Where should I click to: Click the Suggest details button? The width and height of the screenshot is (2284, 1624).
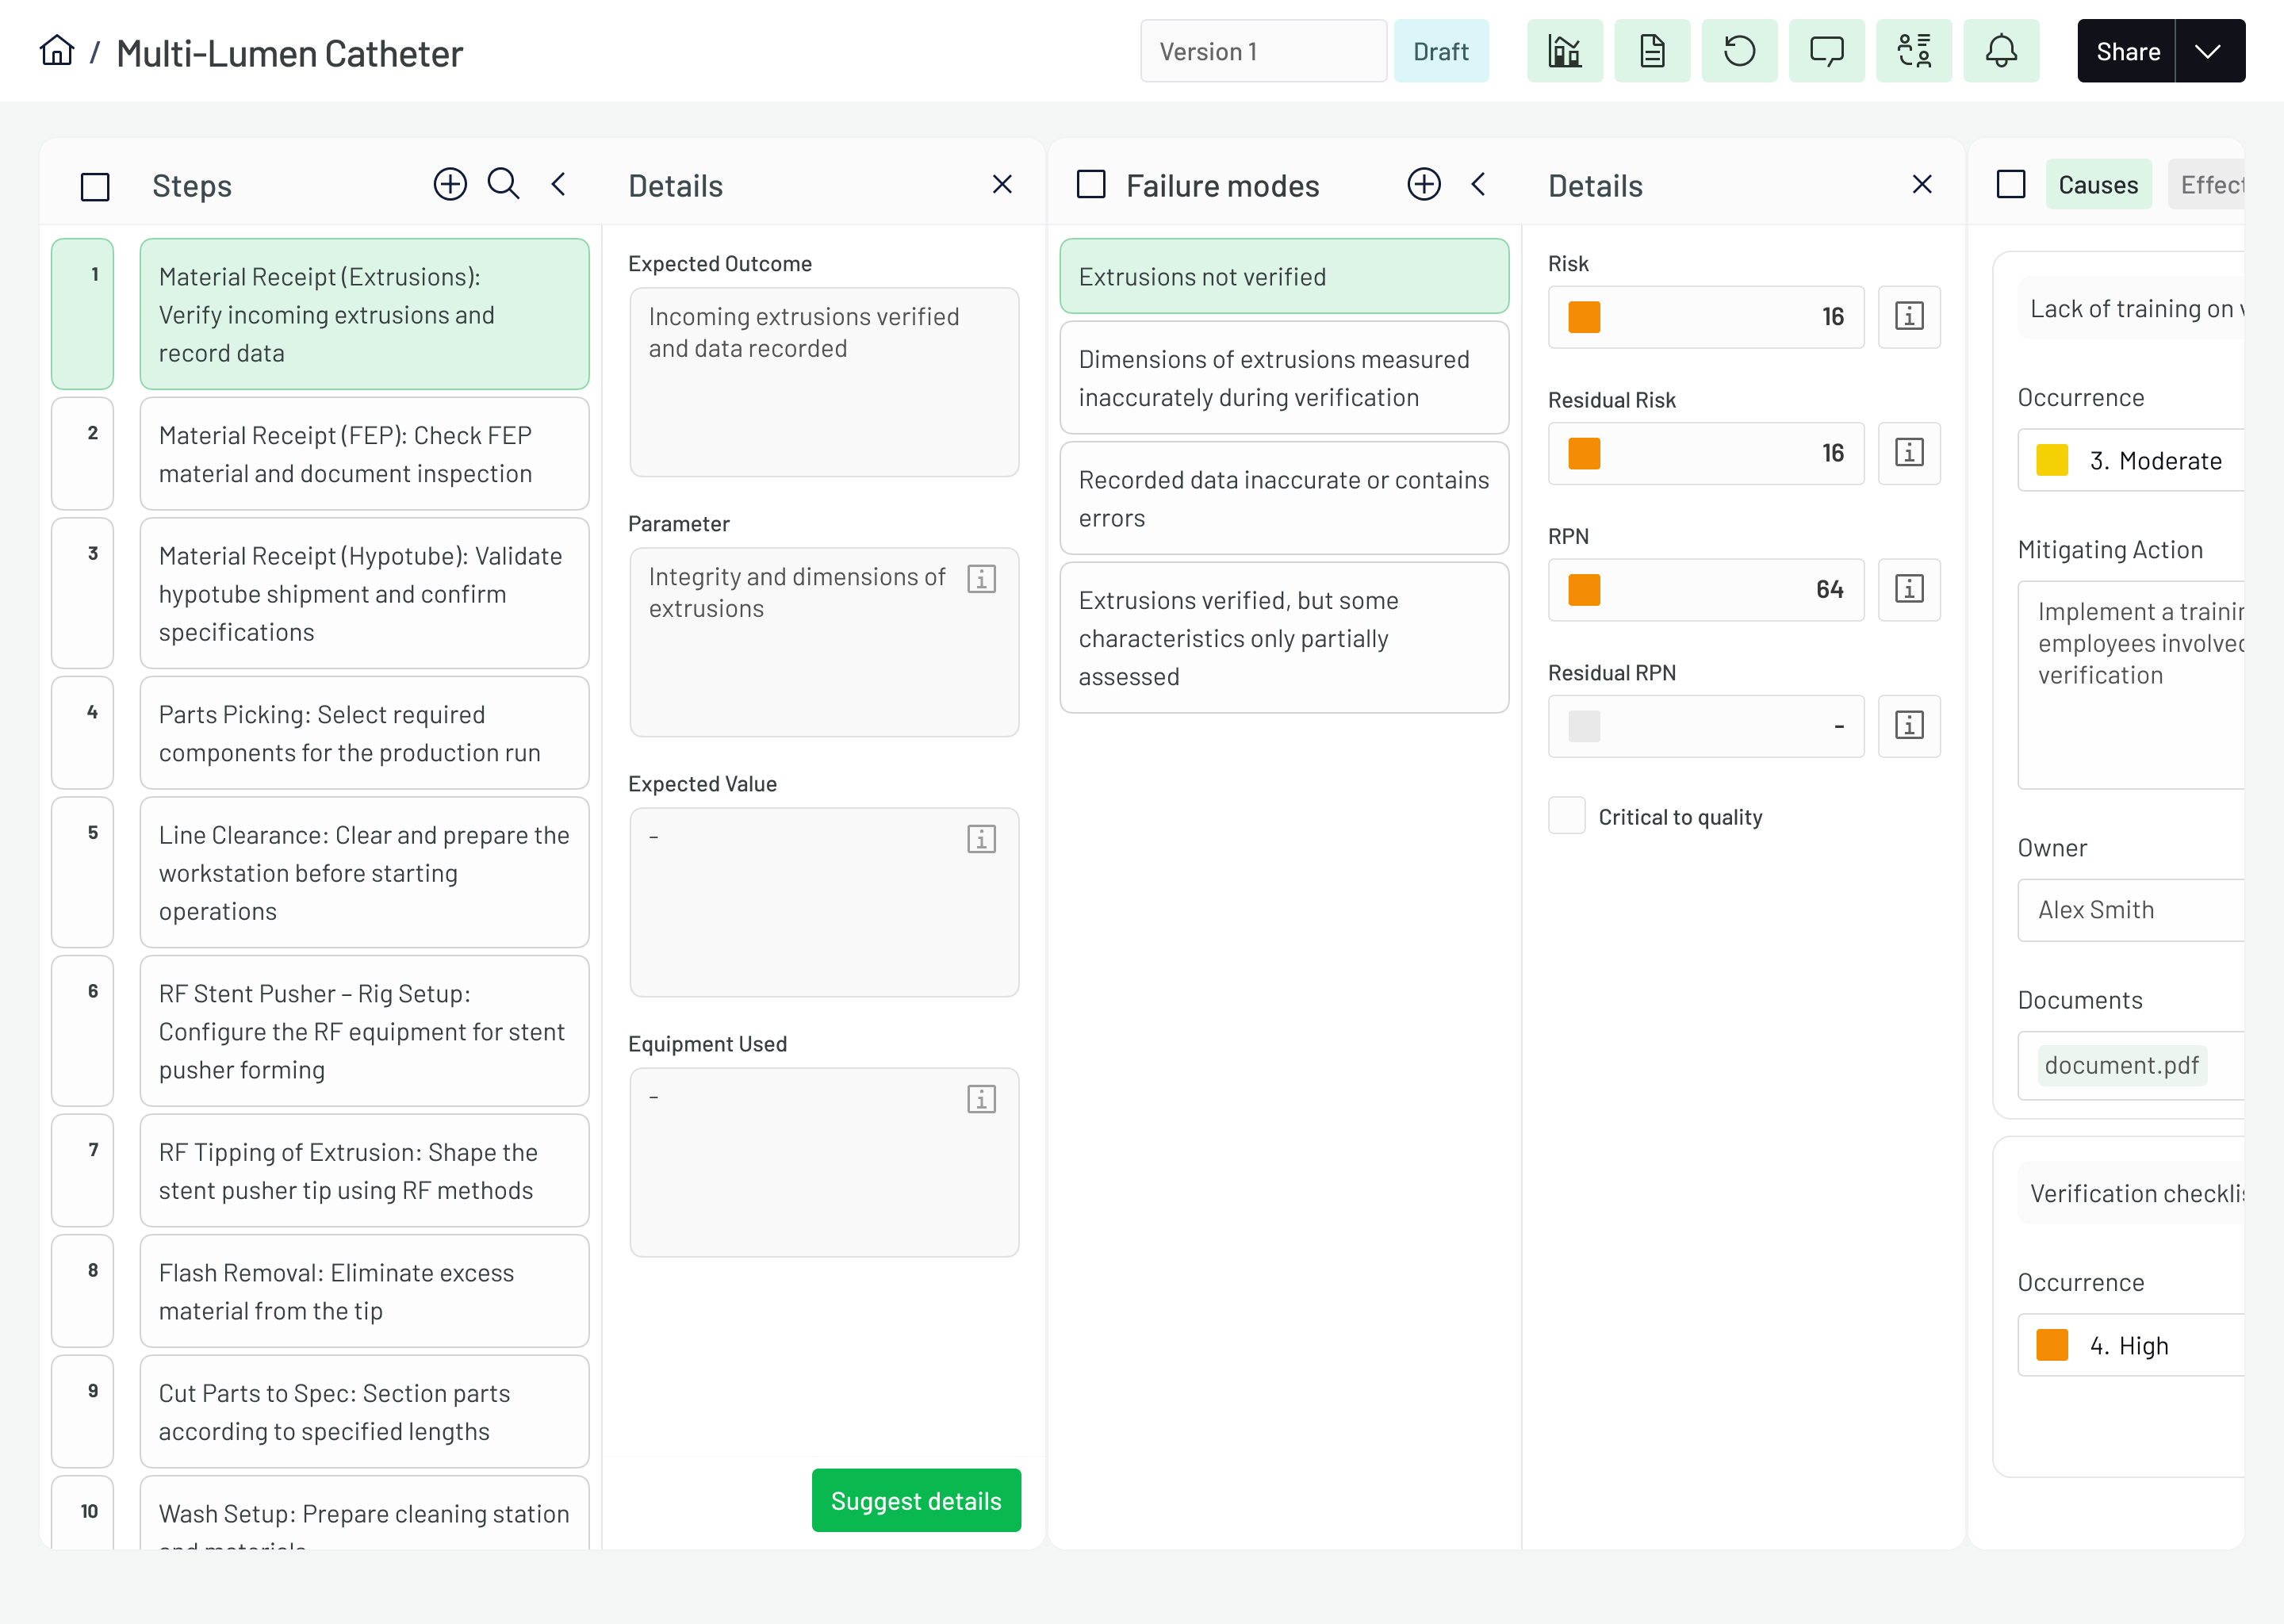pos(915,1500)
